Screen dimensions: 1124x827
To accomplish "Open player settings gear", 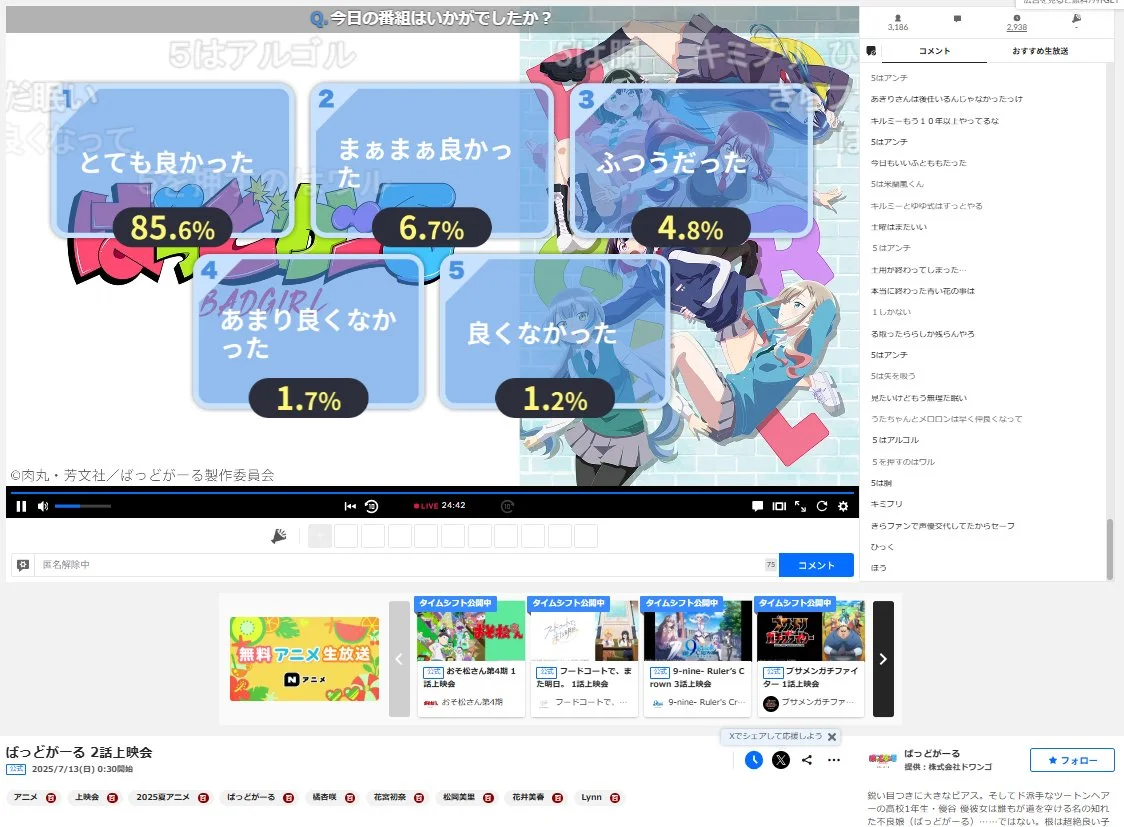I will [843, 506].
